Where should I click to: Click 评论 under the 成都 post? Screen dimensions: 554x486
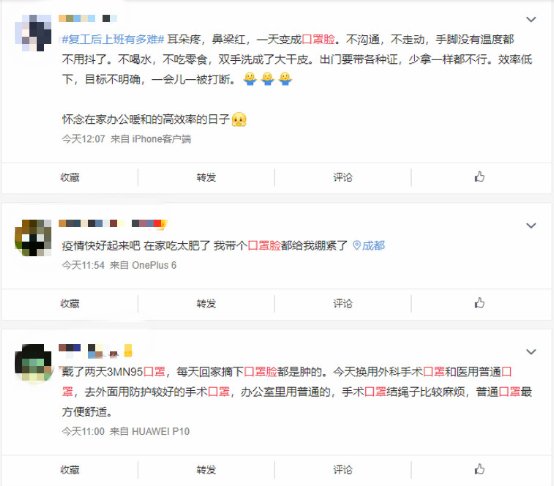click(x=343, y=303)
